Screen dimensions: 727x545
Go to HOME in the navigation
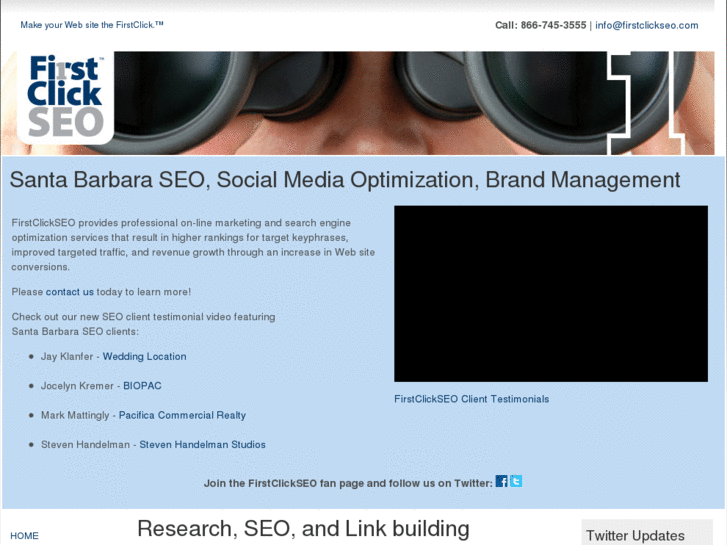tap(24, 536)
